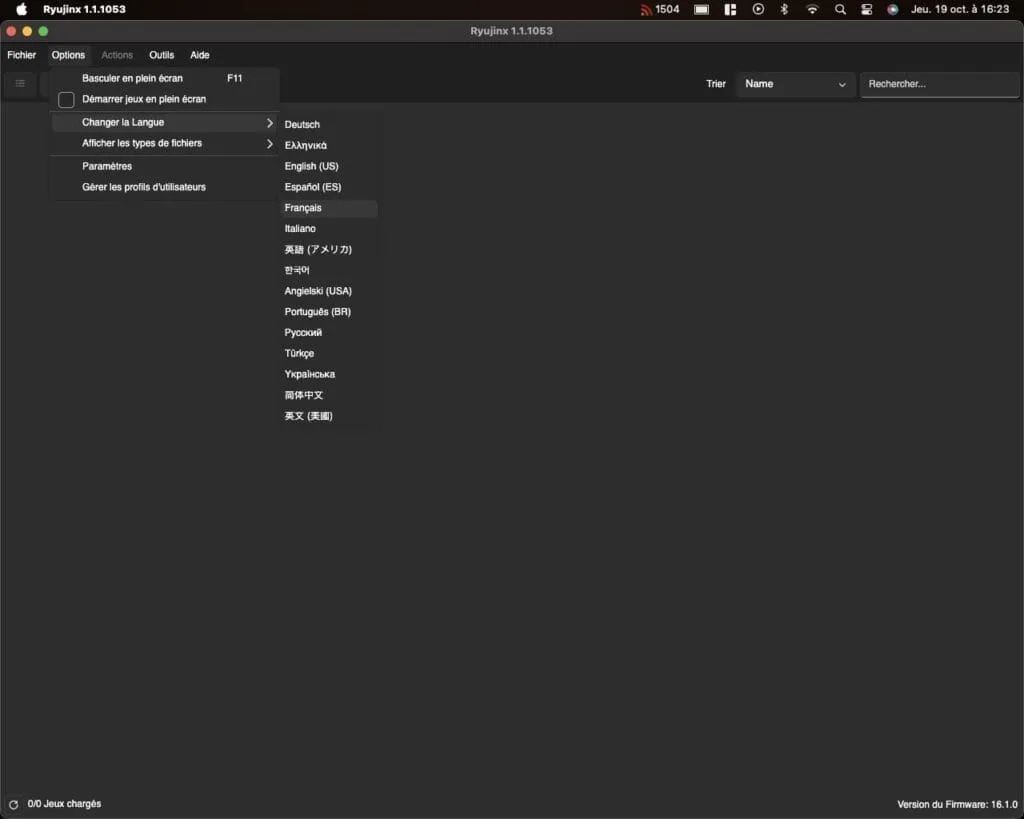Click the Wi-Fi icon in the menu bar

pos(812,9)
